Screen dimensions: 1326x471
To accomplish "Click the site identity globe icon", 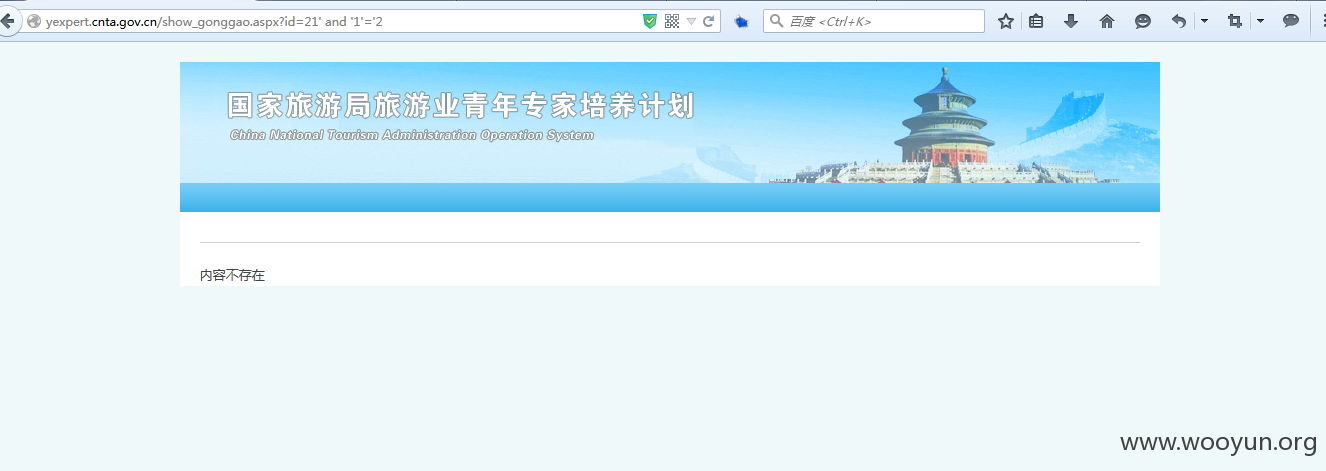I will coord(34,21).
